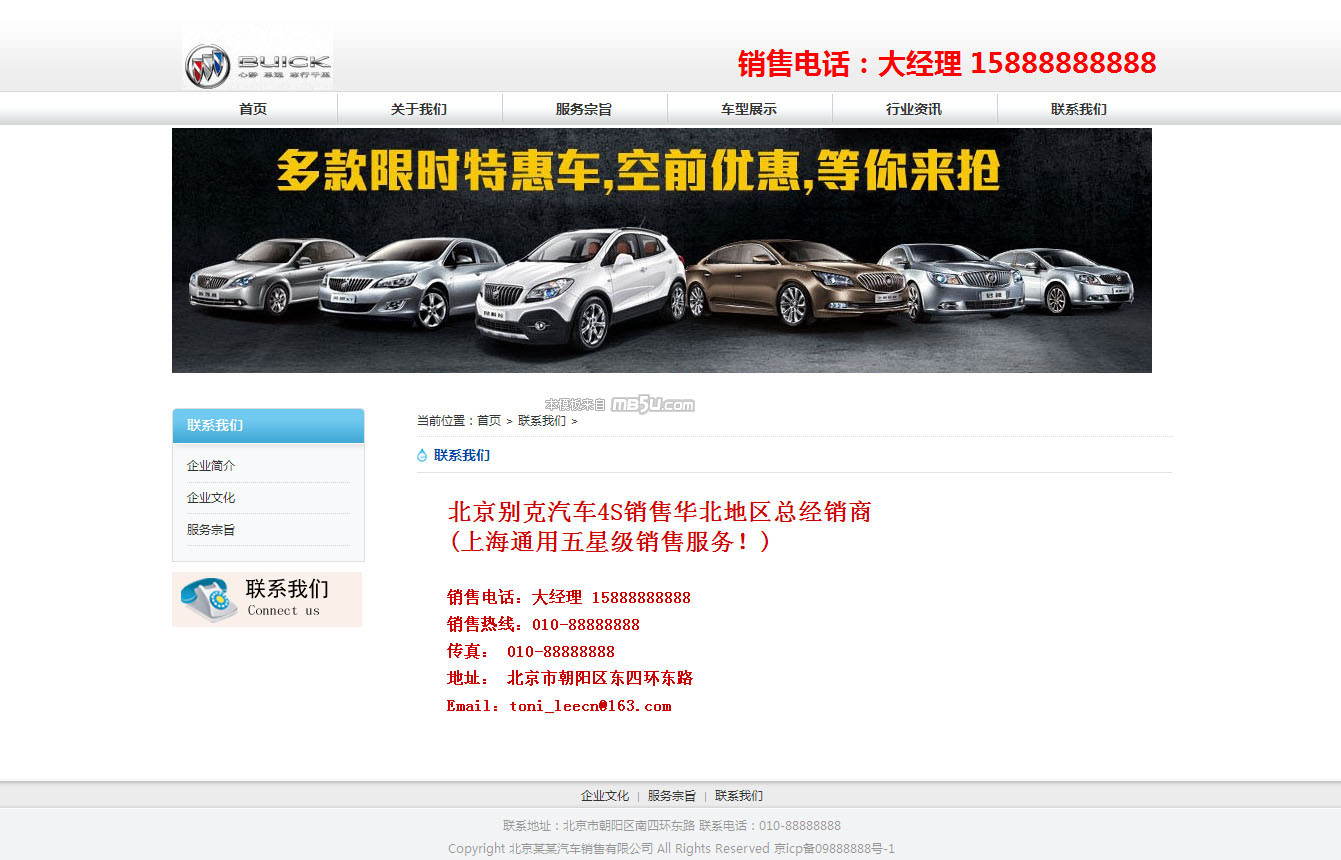The width and height of the screenshot is (1341, 860).
Task: Select 企业文化 in the left sidebar
Action: click(211, 498)
